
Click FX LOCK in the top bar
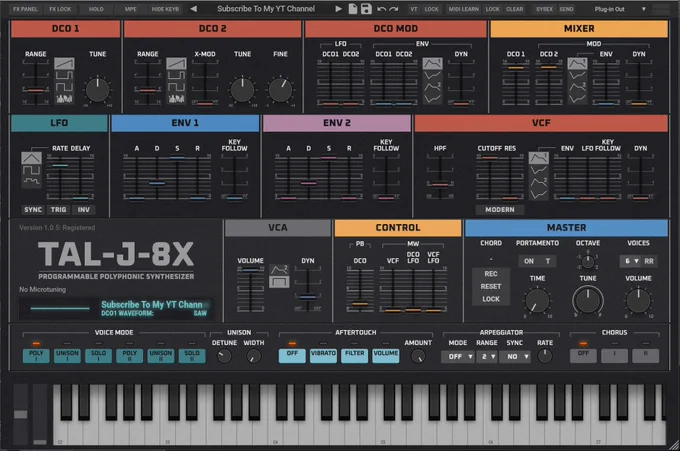[x=60, y=9]
